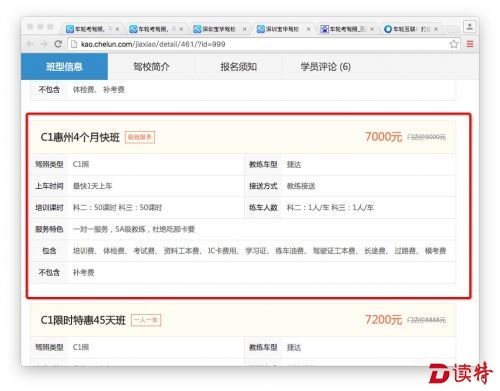Screen dimensions: 500x391
Task: Click 资料工本费 in the 包含 row
Action: tap(181, 251)
